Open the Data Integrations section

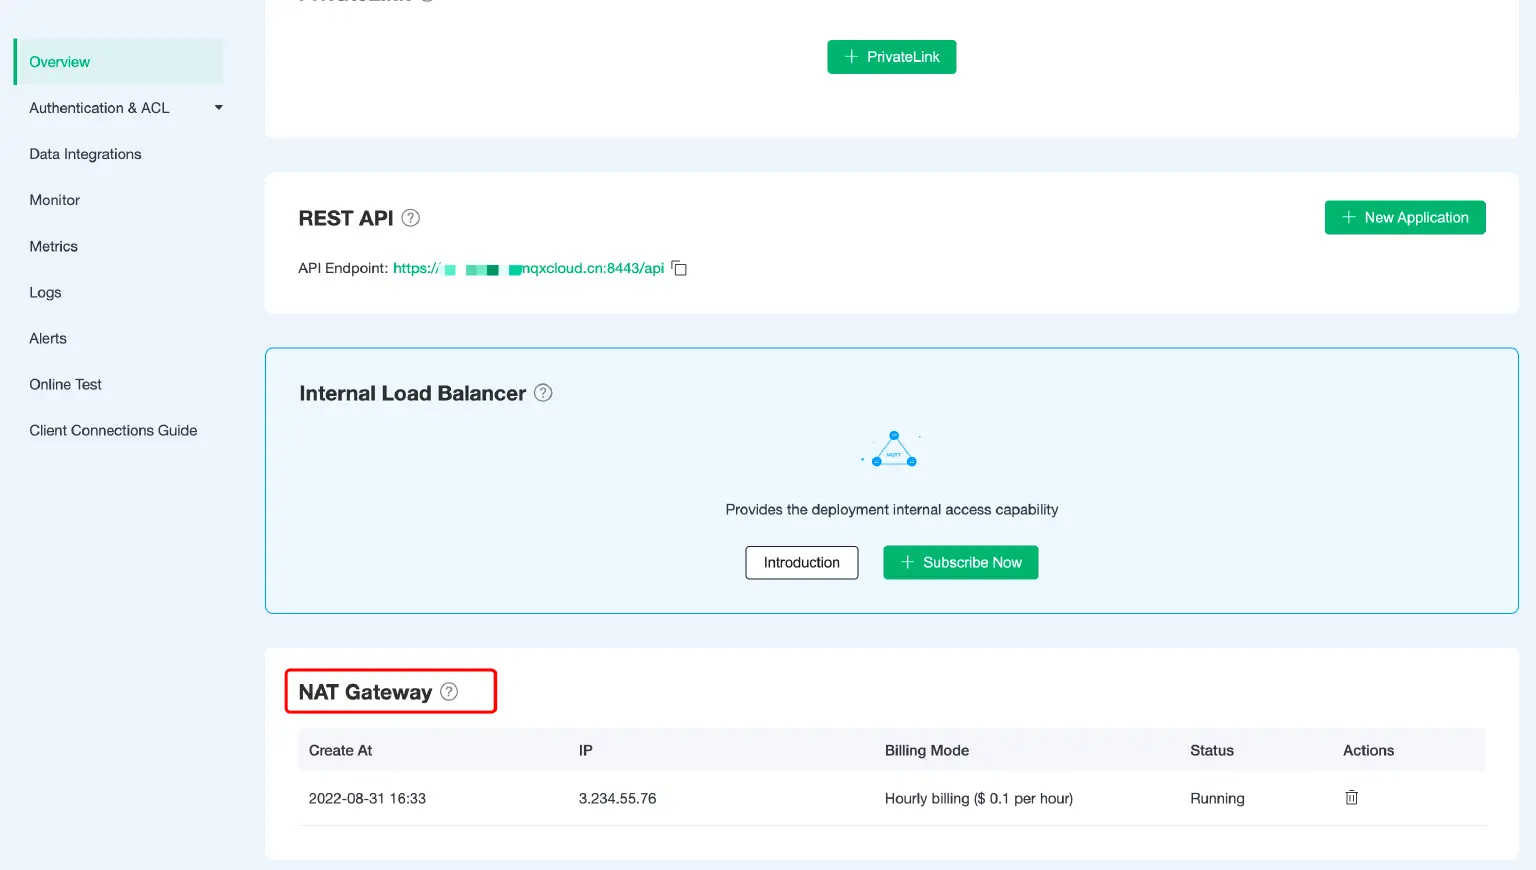(85, 153)
